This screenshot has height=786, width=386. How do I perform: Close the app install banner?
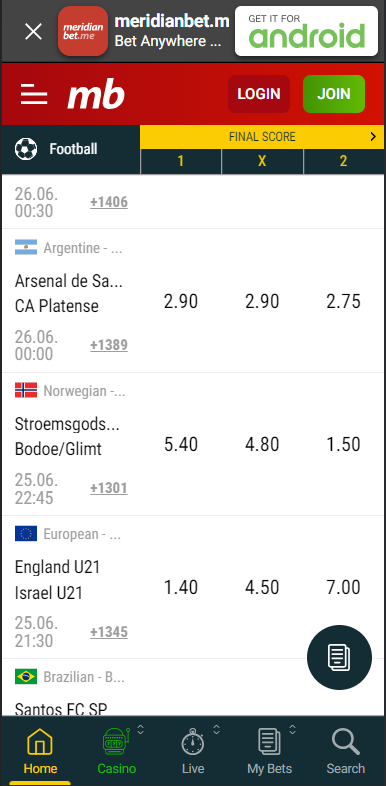point(34,32)
